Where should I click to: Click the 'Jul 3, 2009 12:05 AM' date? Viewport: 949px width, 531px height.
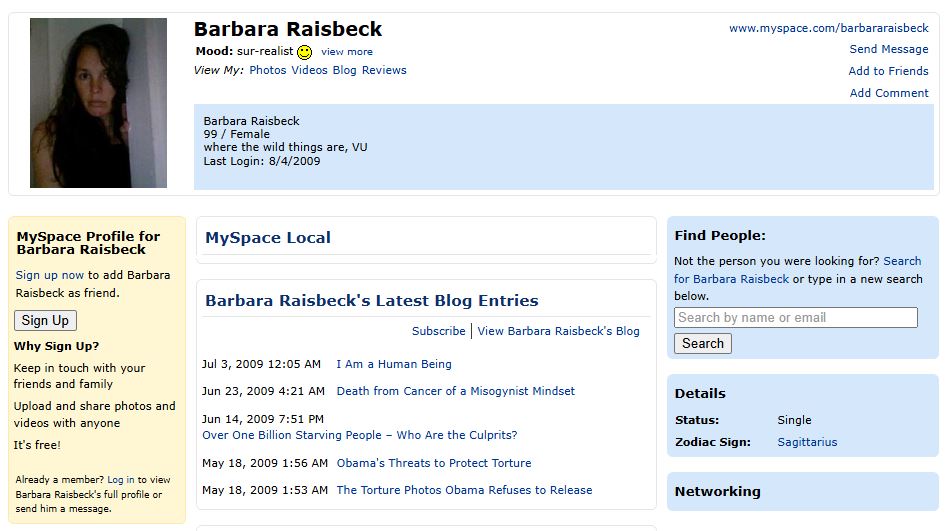click(261, 364)
